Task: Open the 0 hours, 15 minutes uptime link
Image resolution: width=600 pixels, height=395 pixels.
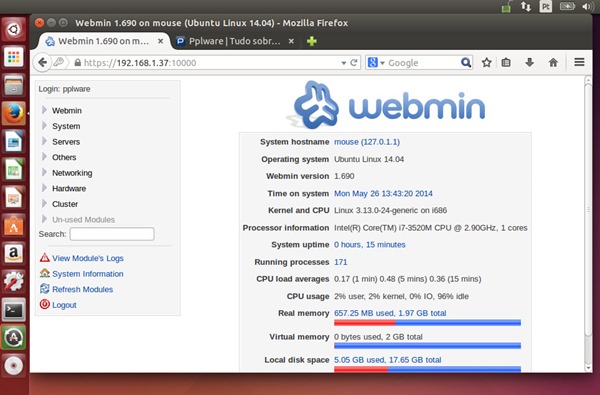Action: [x=369, y=245]
